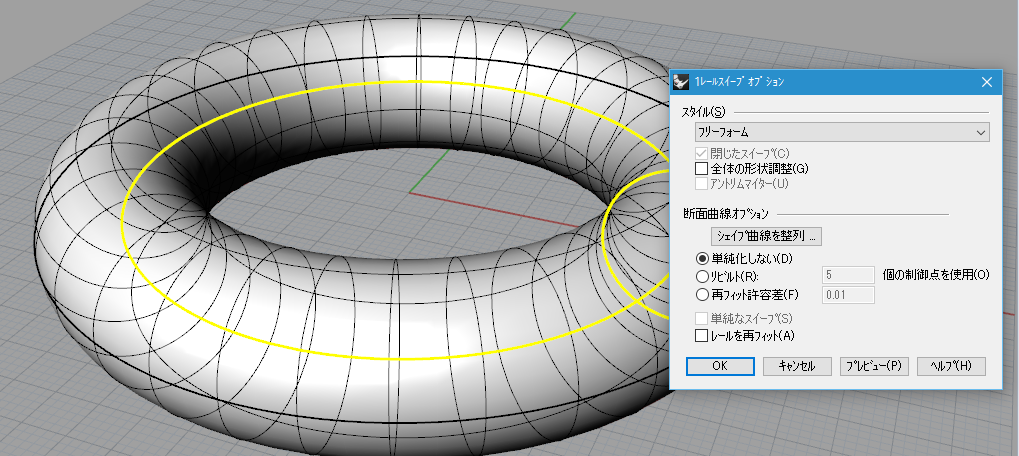This screenshot has height=456, width=1019.
Task: Open the スタイル dropdown showing フリーフォーム
Action: pos(842,133)
